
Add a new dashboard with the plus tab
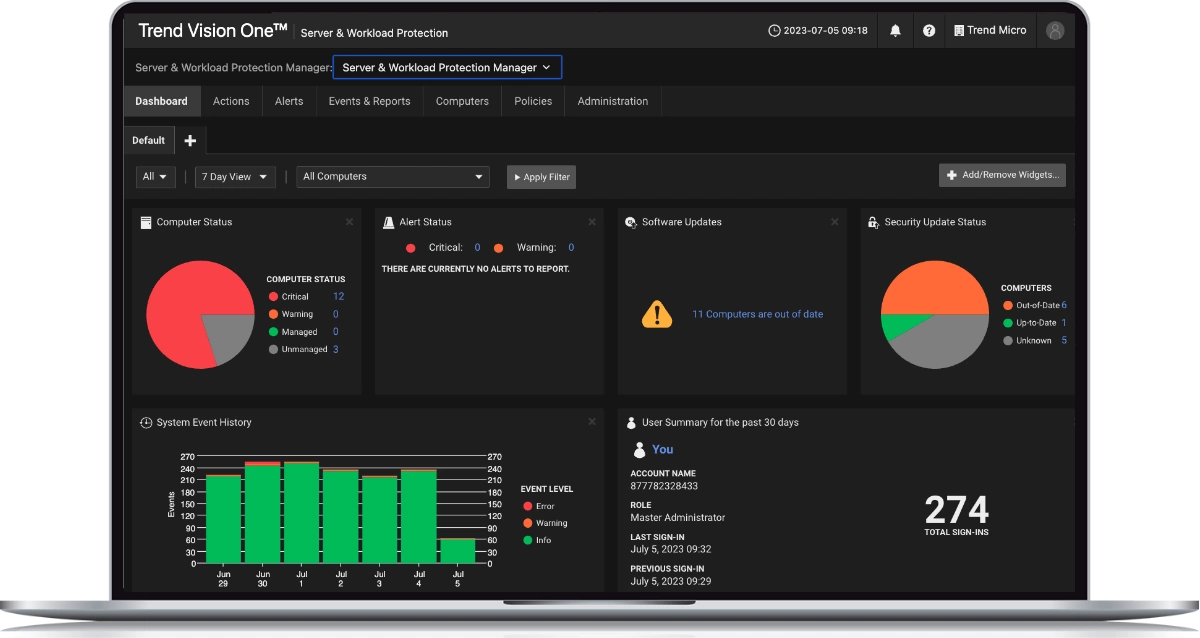coord(190,140)
